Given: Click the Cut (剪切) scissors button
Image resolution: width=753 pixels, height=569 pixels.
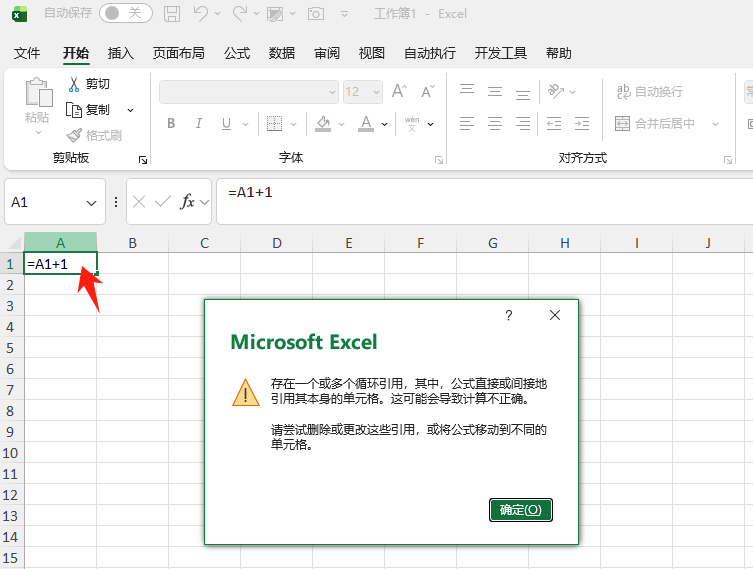Looking at the screenshot, I should 89,84.
